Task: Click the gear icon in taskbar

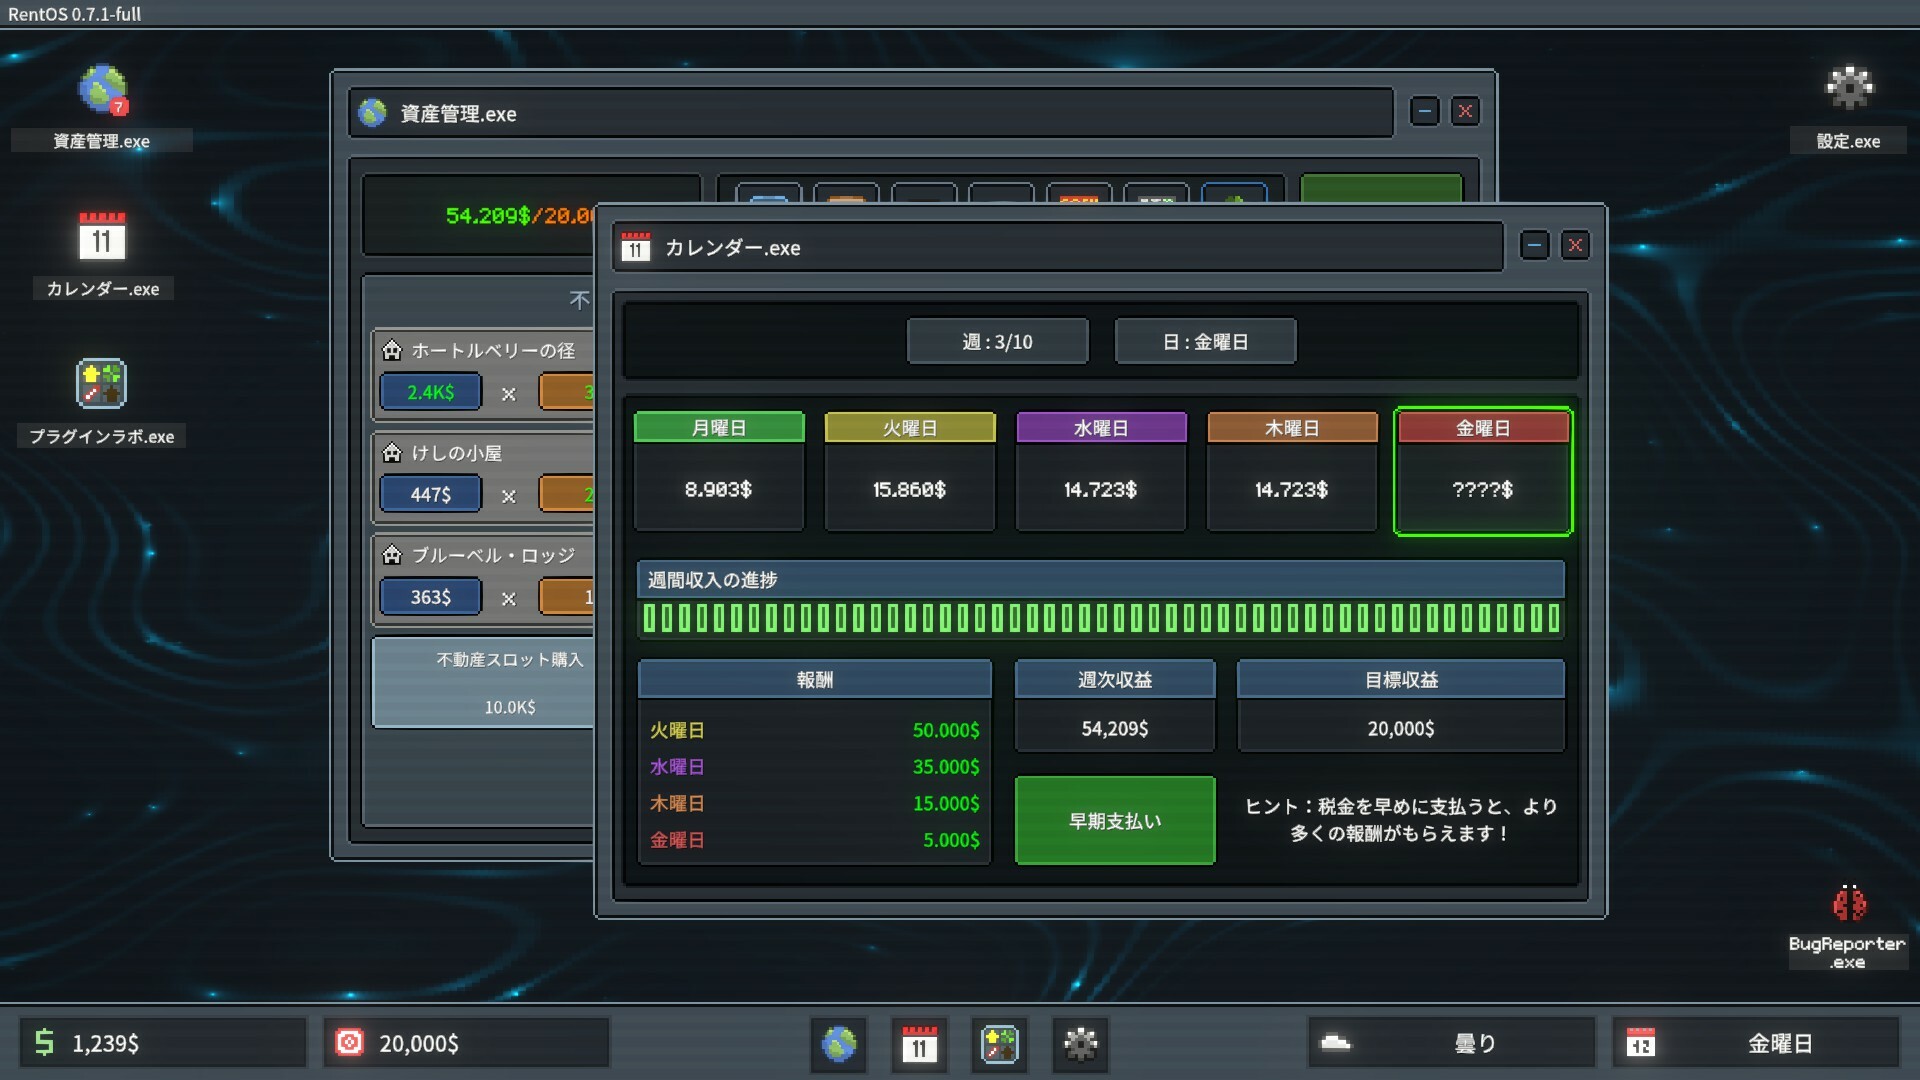Action: pyautogui.click(x=1080, y=1045)
